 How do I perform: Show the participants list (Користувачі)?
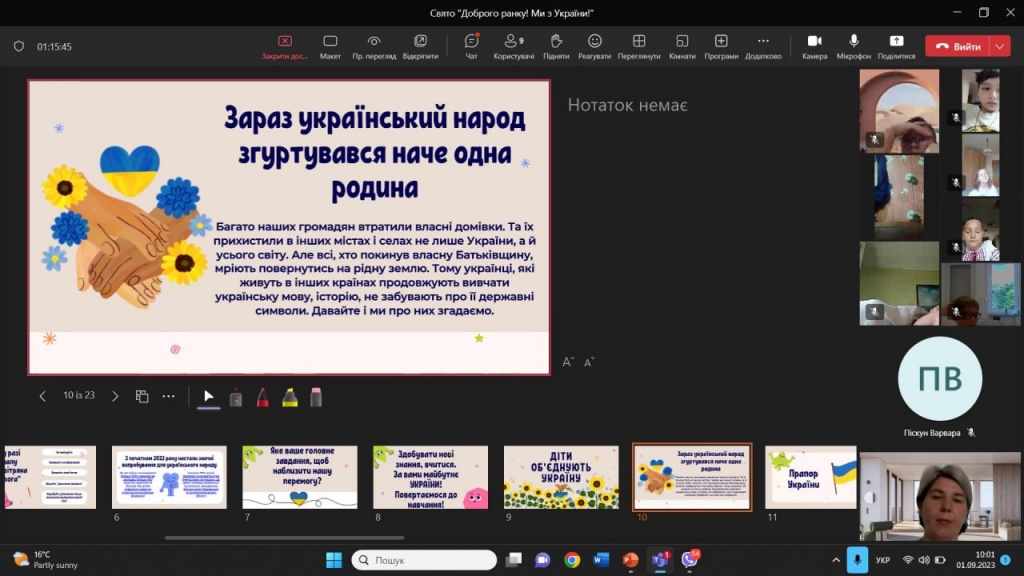[514, 46]
